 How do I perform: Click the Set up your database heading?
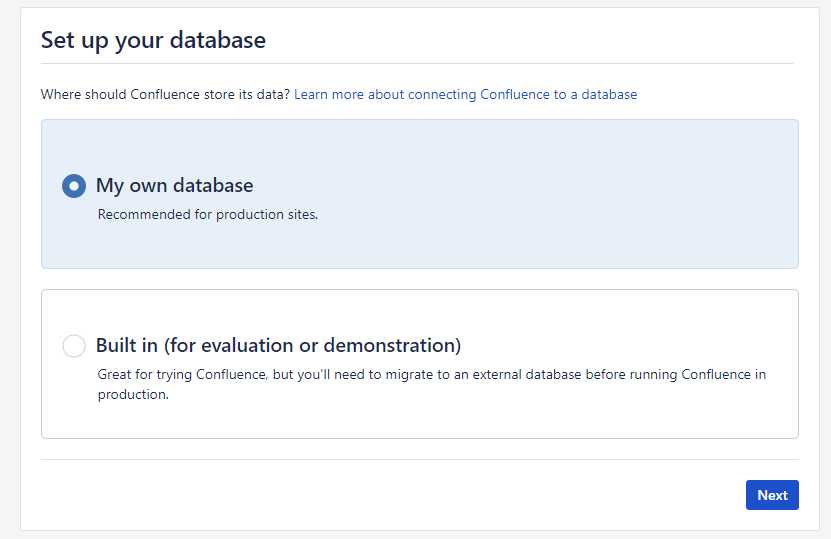[x=153, y=41]
